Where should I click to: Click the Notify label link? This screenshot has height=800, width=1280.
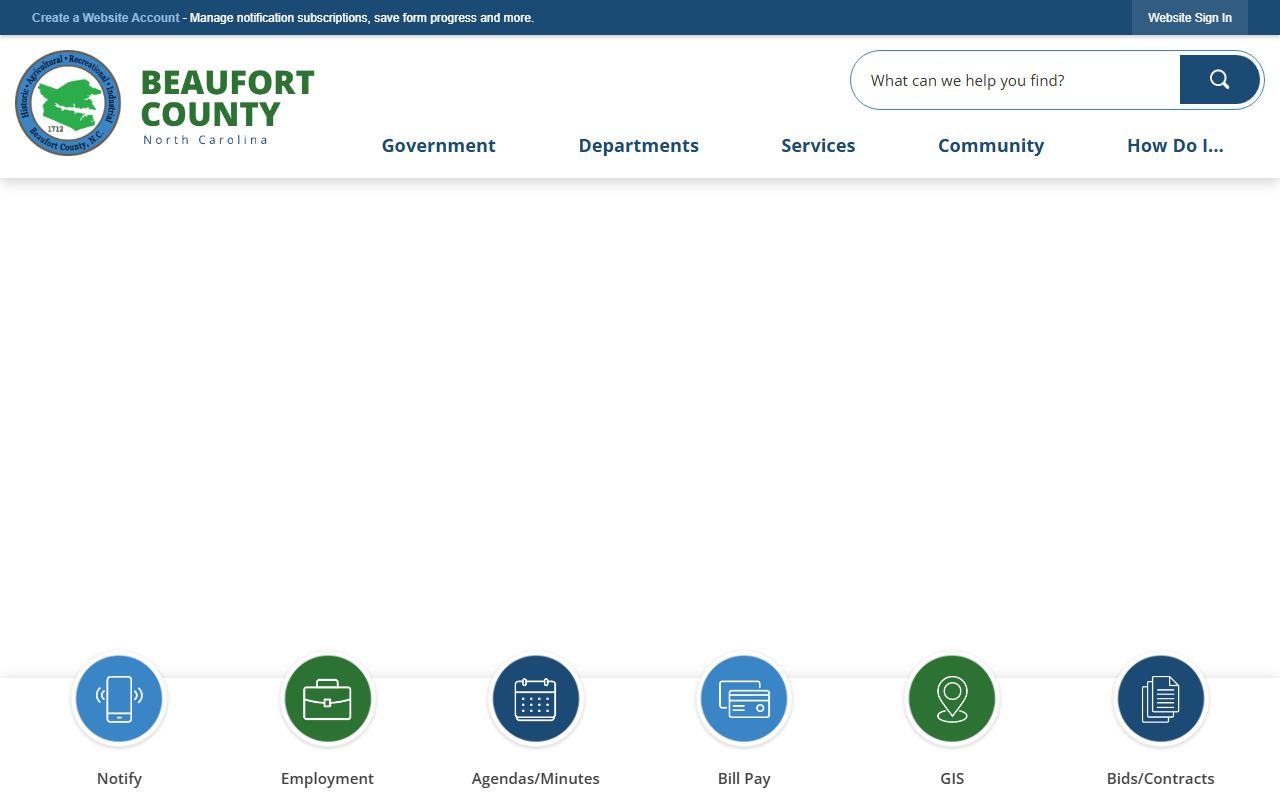(119, 778)
